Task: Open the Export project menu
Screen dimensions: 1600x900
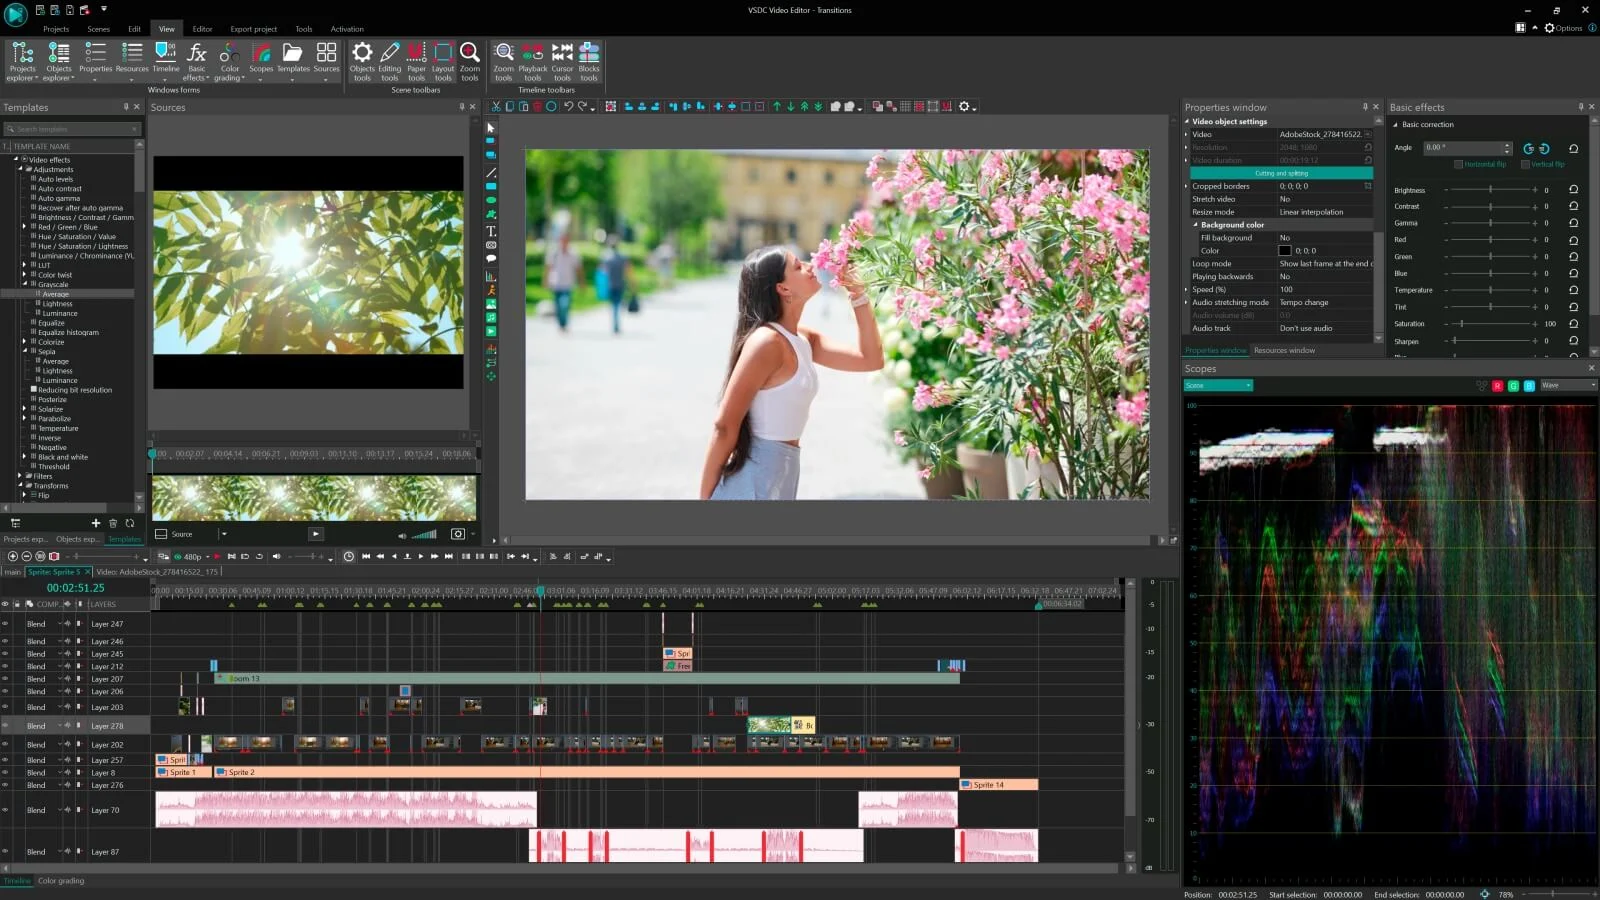Action: tap(254, 29)
